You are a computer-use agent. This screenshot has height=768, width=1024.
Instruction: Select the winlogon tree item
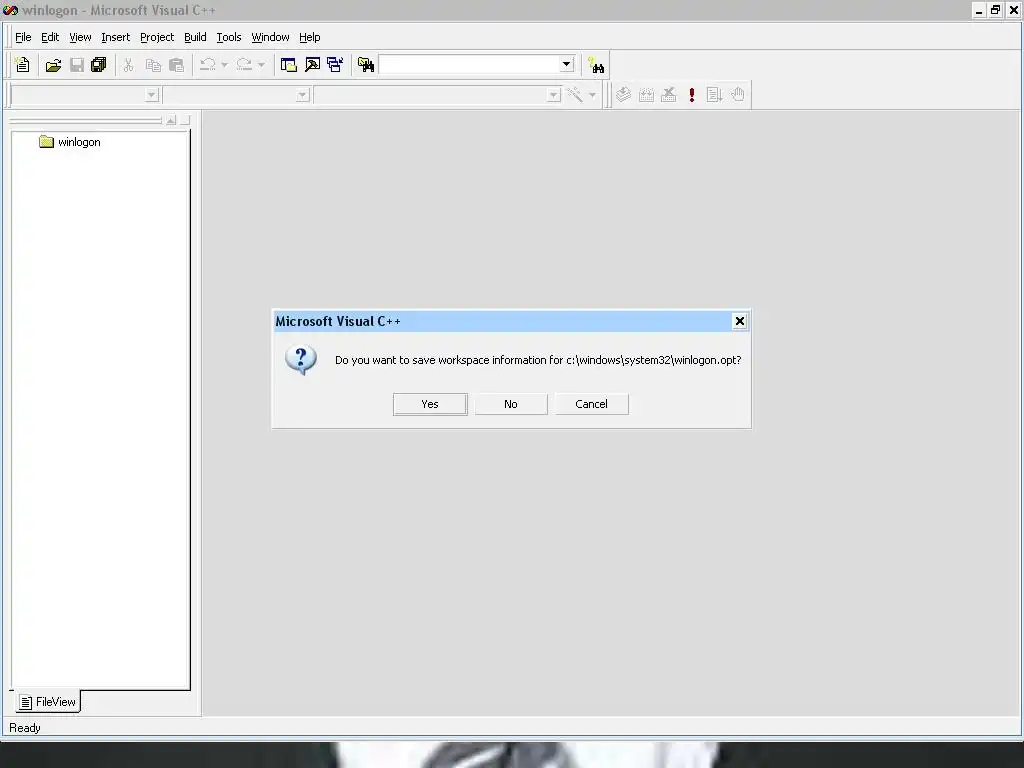click(79, 142)
